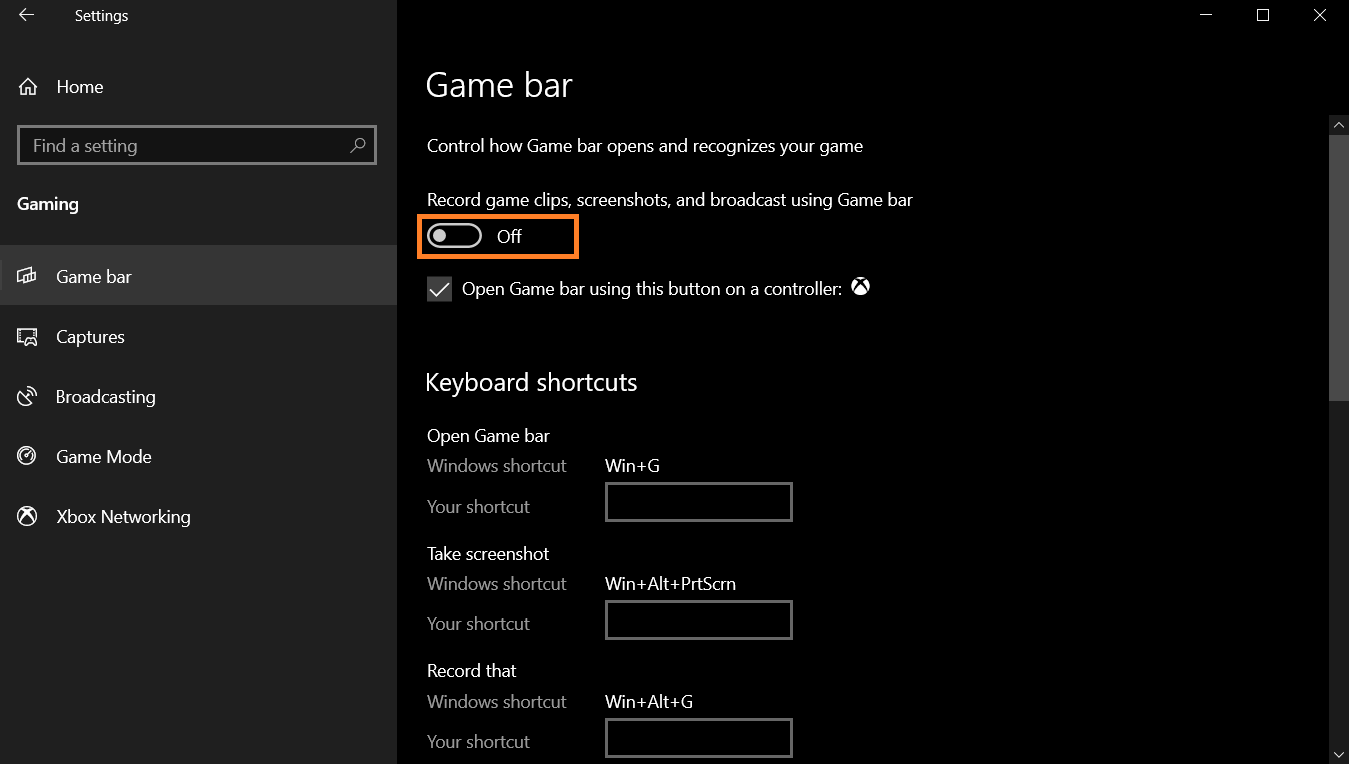Open the Home settings page
This screenshot has height=764, width=1349.
(198, 87)
